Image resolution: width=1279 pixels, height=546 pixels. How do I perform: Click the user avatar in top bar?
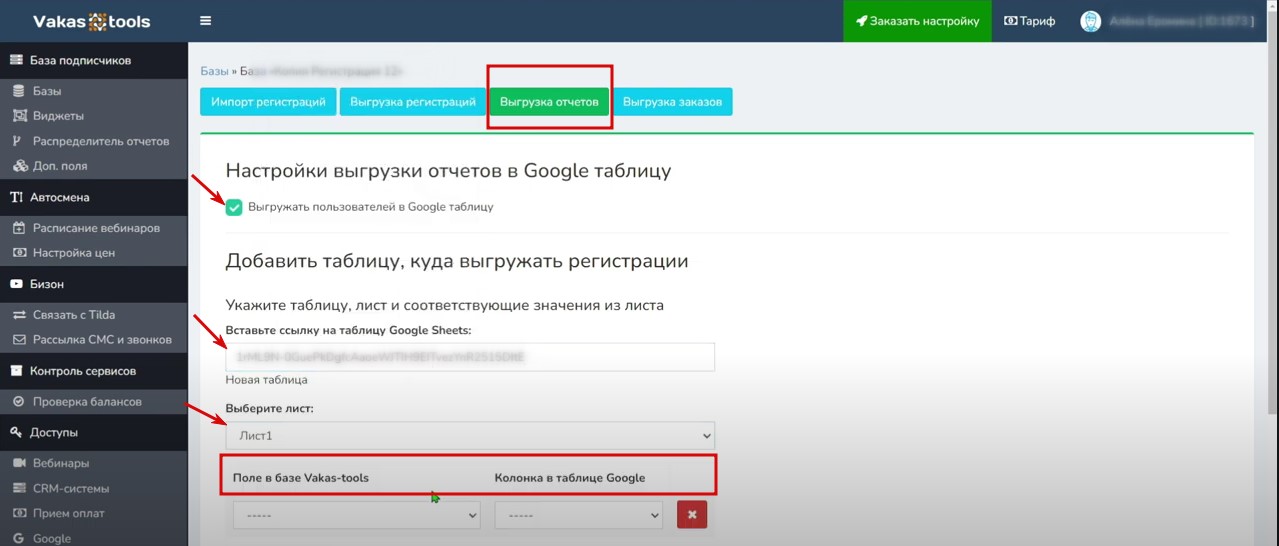tap(1090, 21)
